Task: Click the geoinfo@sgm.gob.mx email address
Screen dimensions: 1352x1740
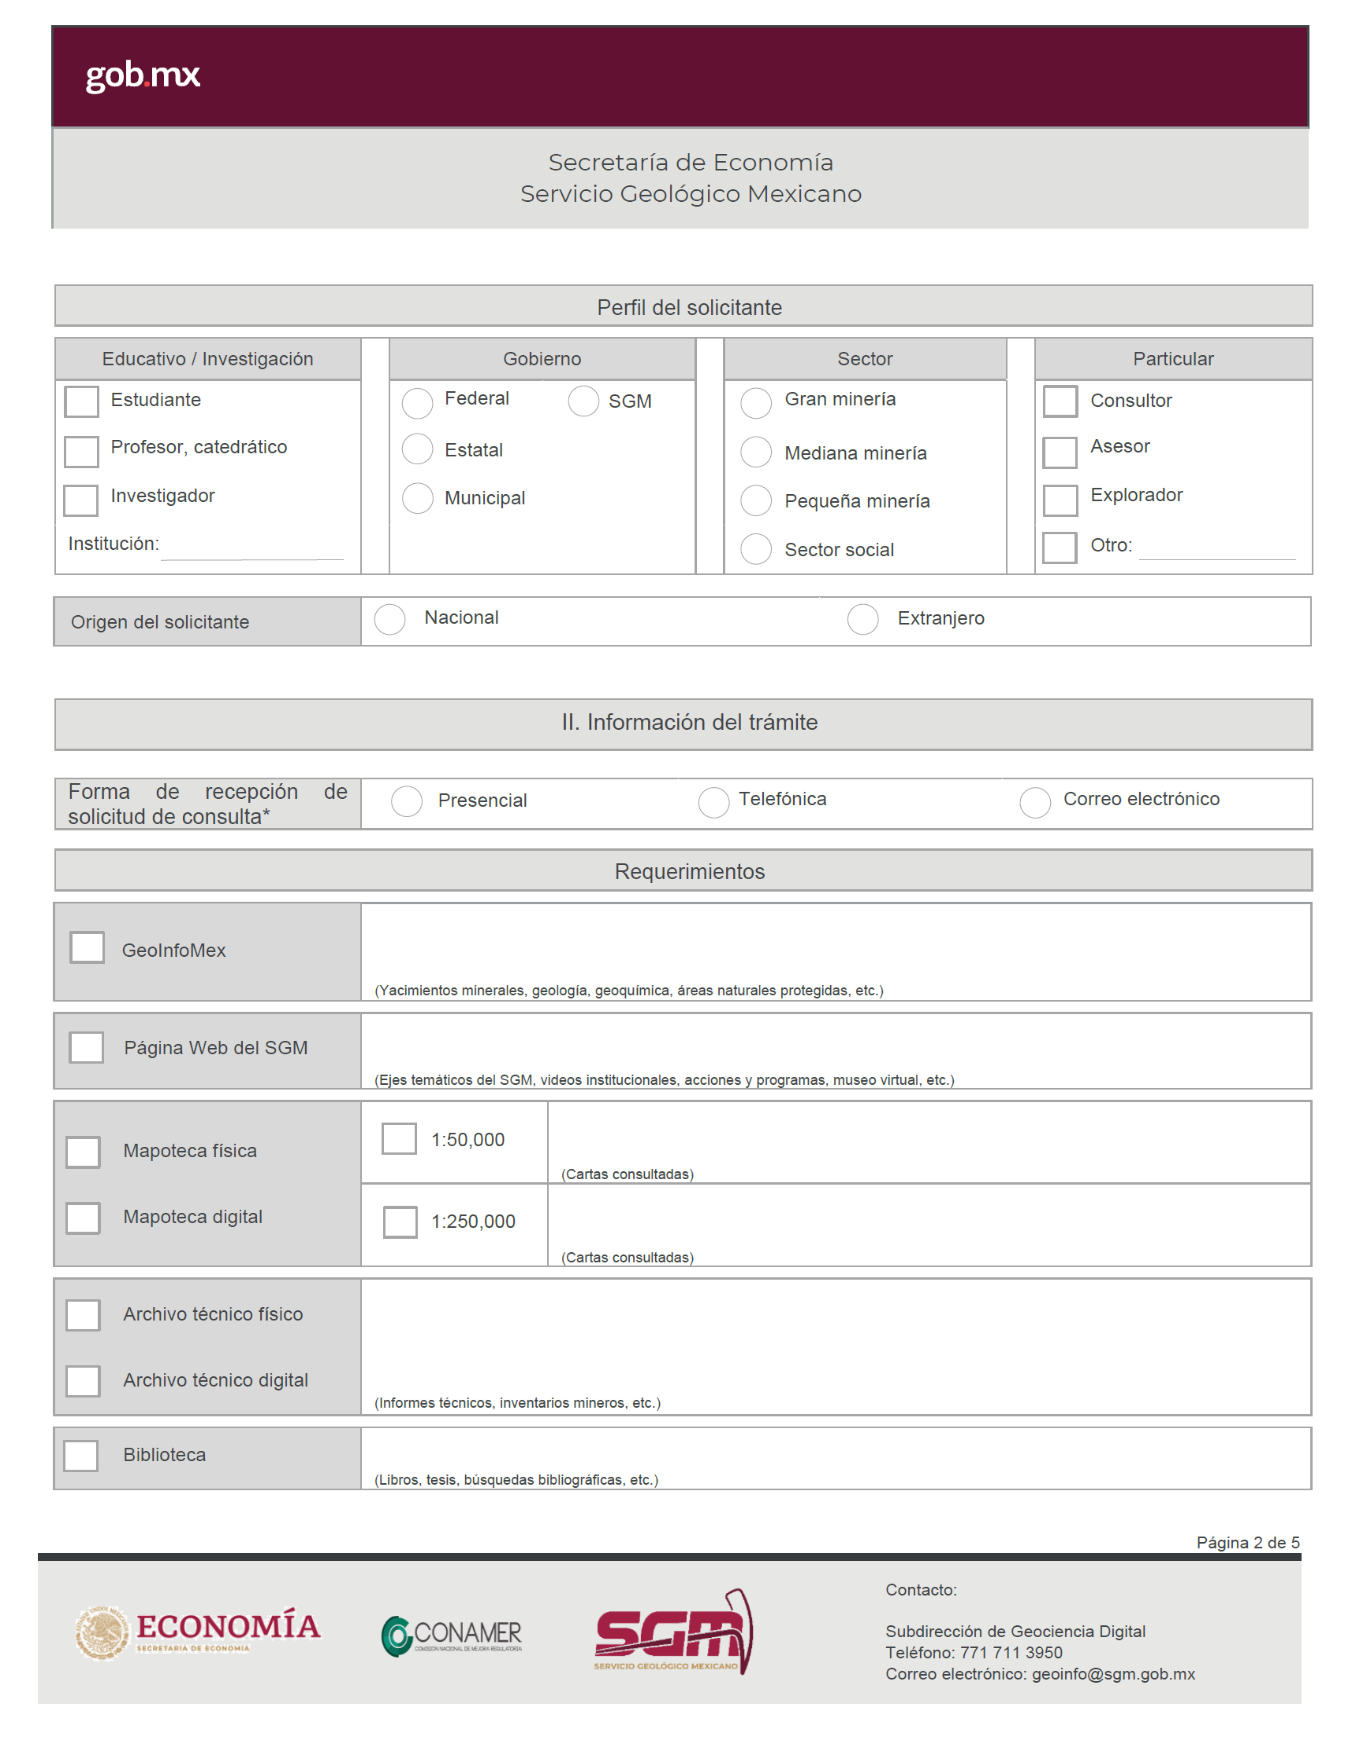Action: 1113,1674
